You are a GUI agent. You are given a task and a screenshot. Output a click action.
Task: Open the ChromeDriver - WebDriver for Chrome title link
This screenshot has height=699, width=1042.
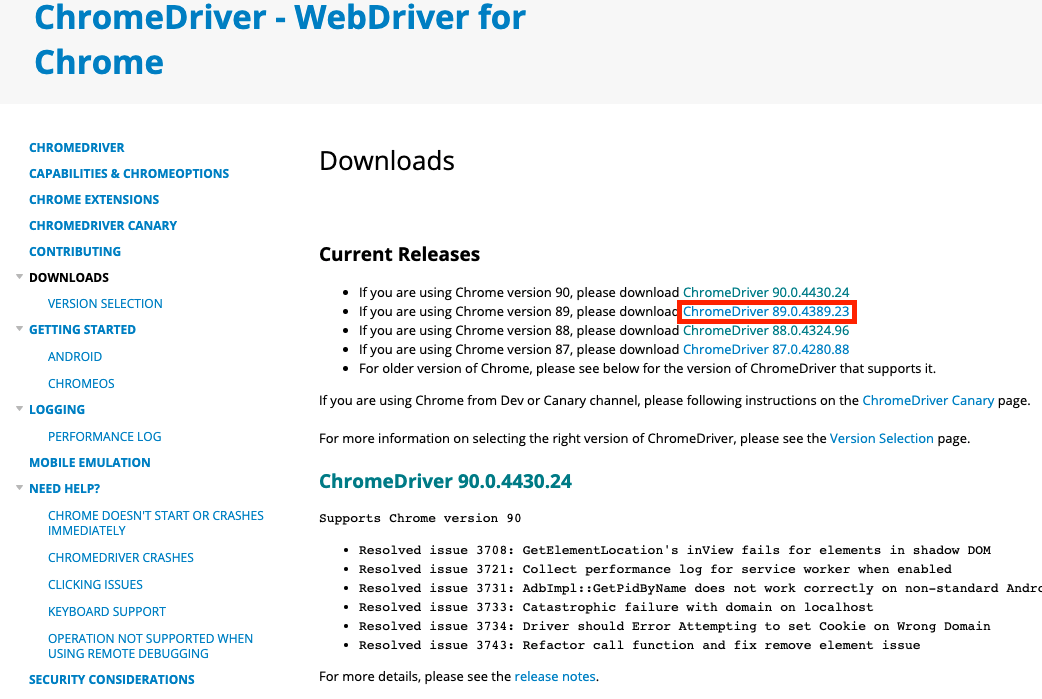pos(280,39)
